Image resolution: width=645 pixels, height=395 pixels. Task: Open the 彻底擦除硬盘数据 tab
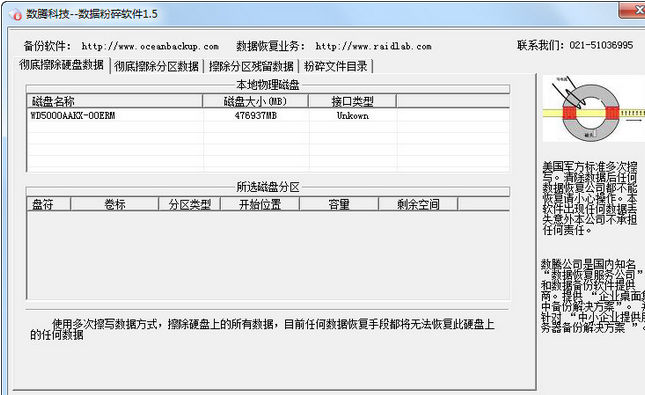pos(61,65)
